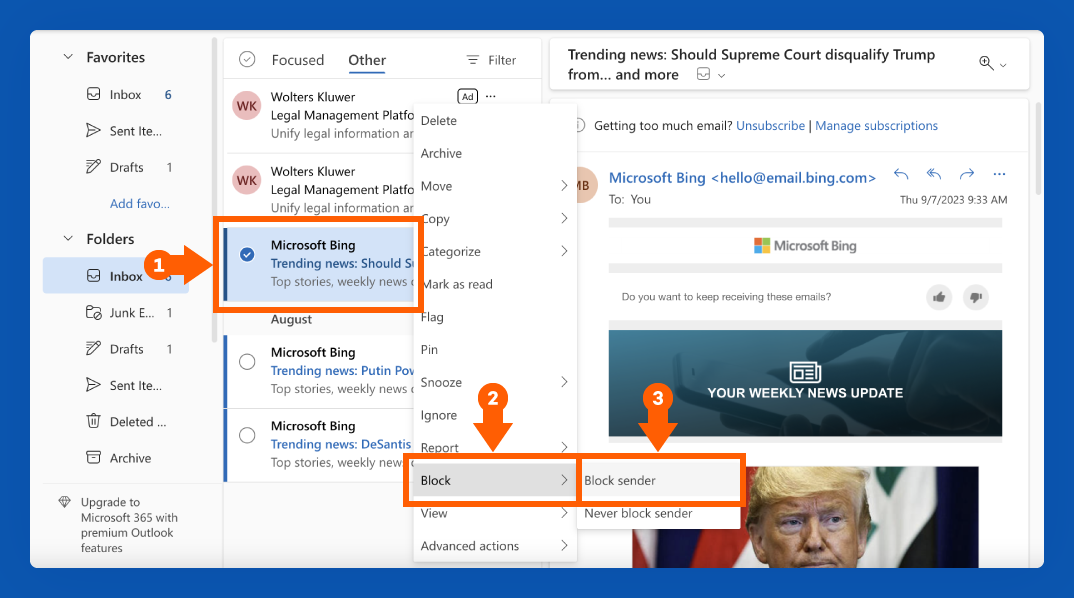Click the weekly news update banner
The image size is (1074, 598).
point(805,383)
